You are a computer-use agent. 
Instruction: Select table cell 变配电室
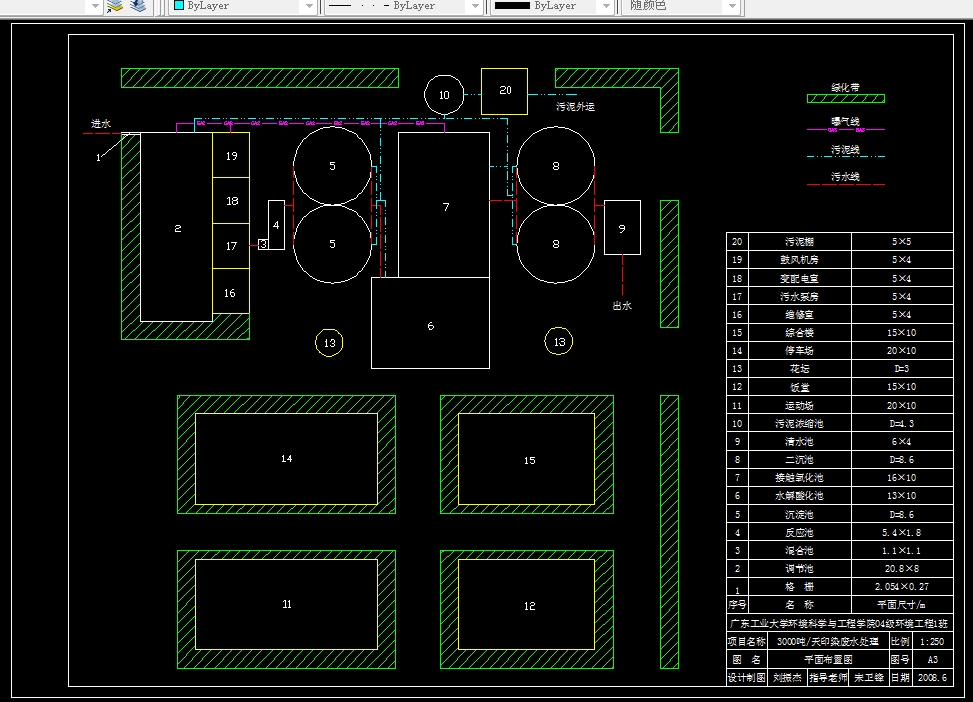coord(799,278)
